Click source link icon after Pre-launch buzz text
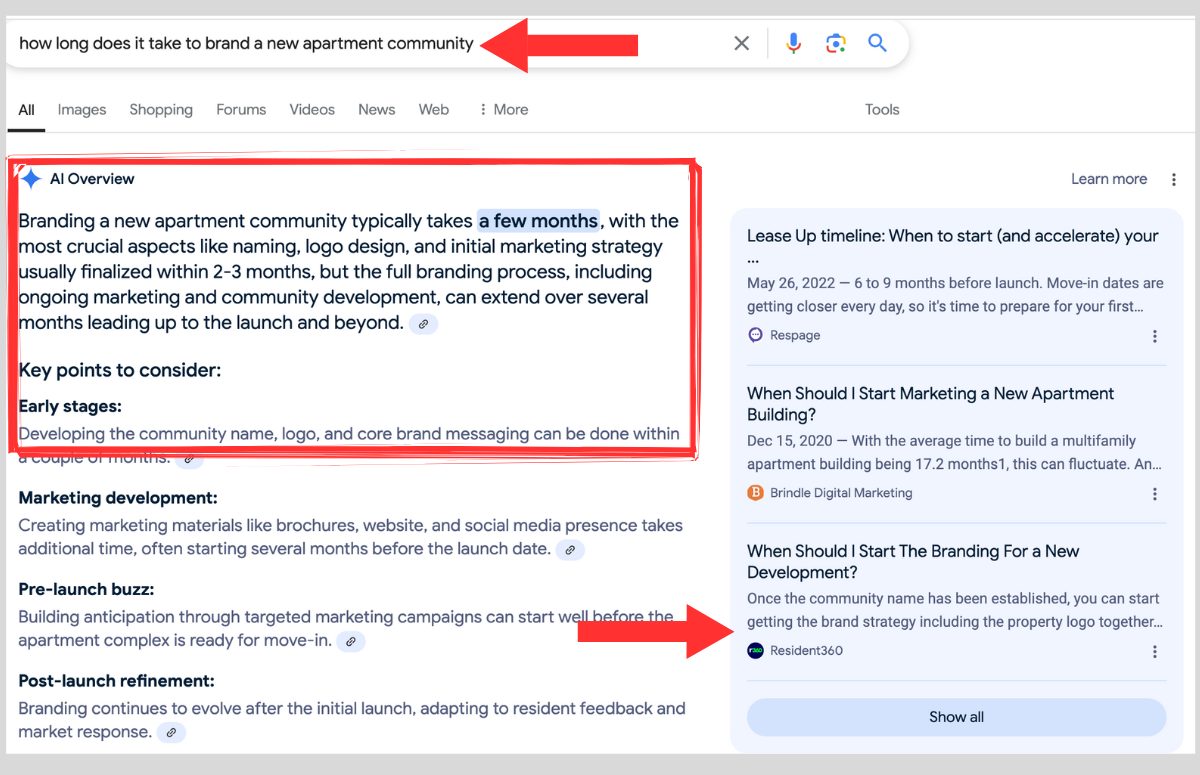 tap(350, 642)
